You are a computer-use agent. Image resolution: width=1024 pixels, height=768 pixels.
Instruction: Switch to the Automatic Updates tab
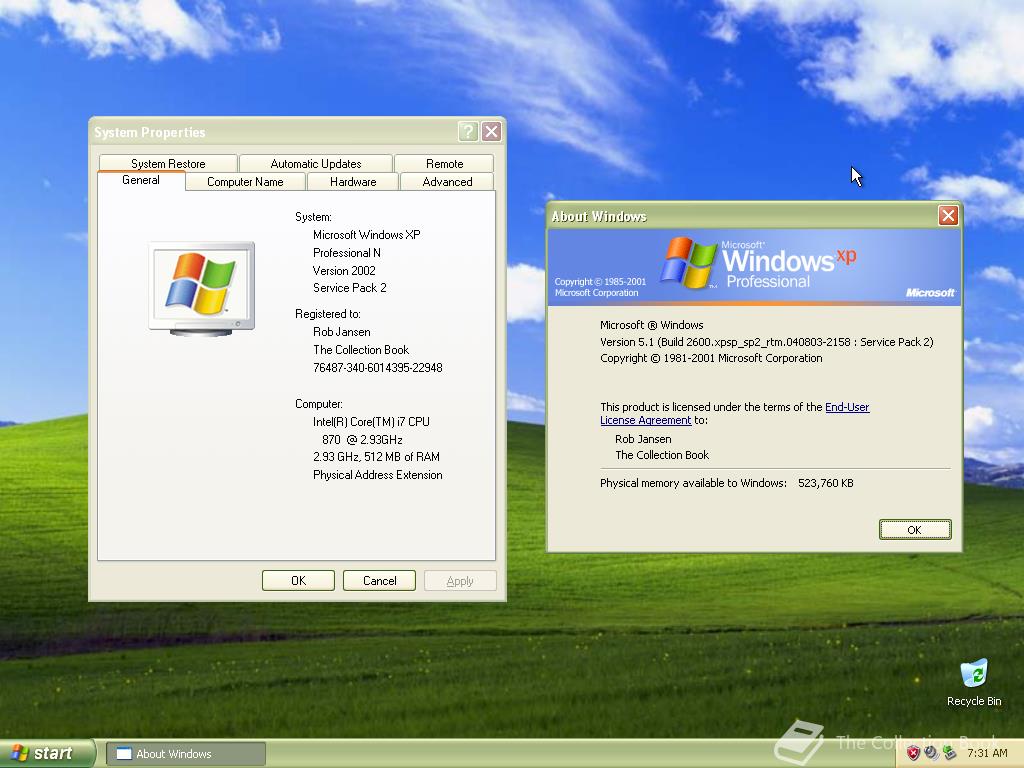(315, 163)
